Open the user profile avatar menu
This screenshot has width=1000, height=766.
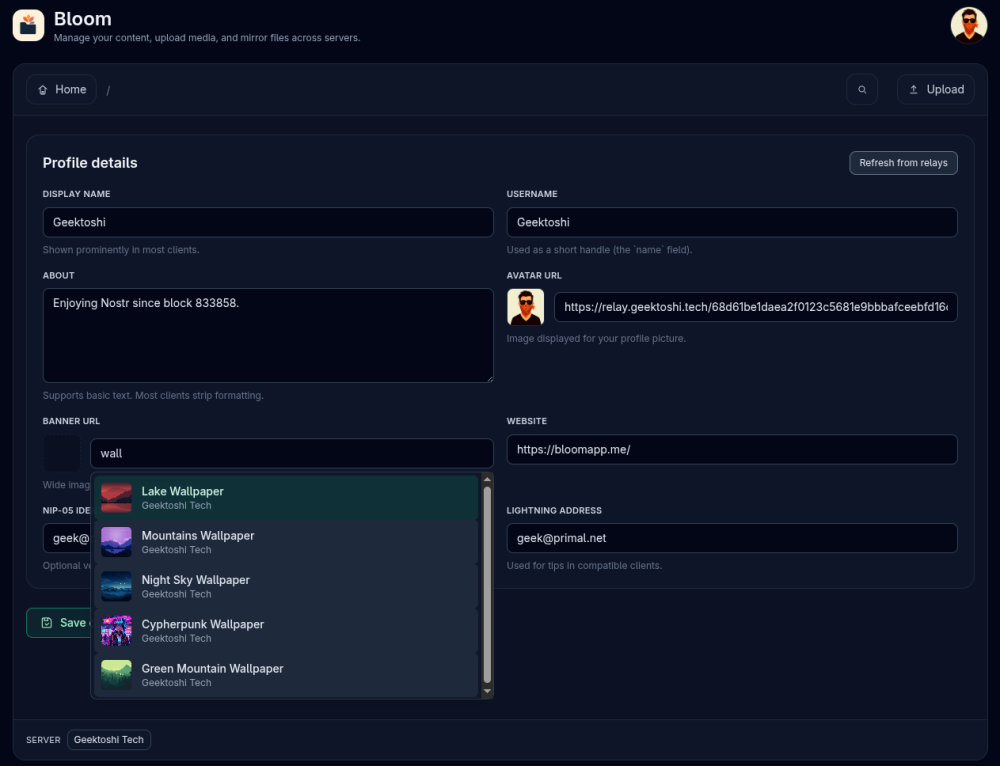(x=969, y=26)
